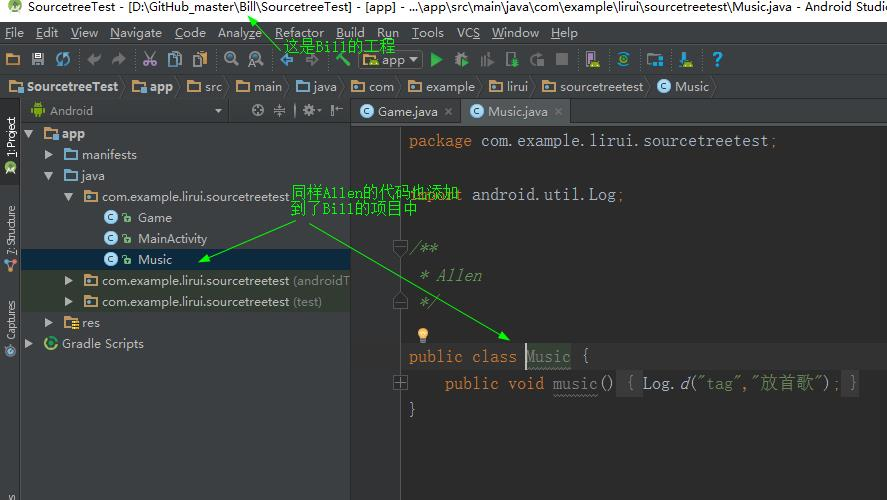Navigate forward with the right arrow icon

pos(312,60)
